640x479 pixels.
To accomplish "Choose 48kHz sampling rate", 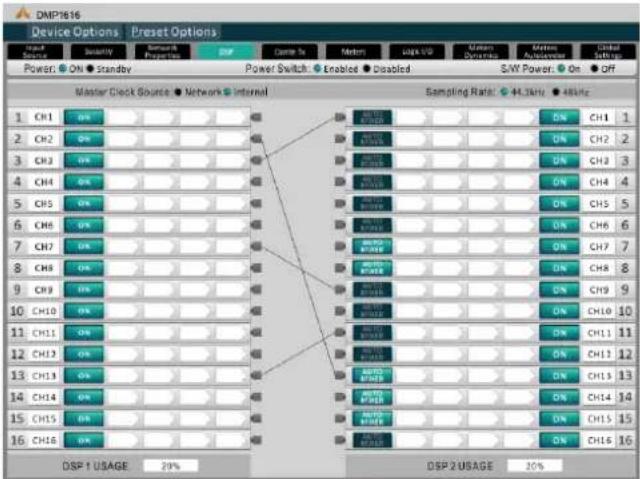I will coord(556,92).
